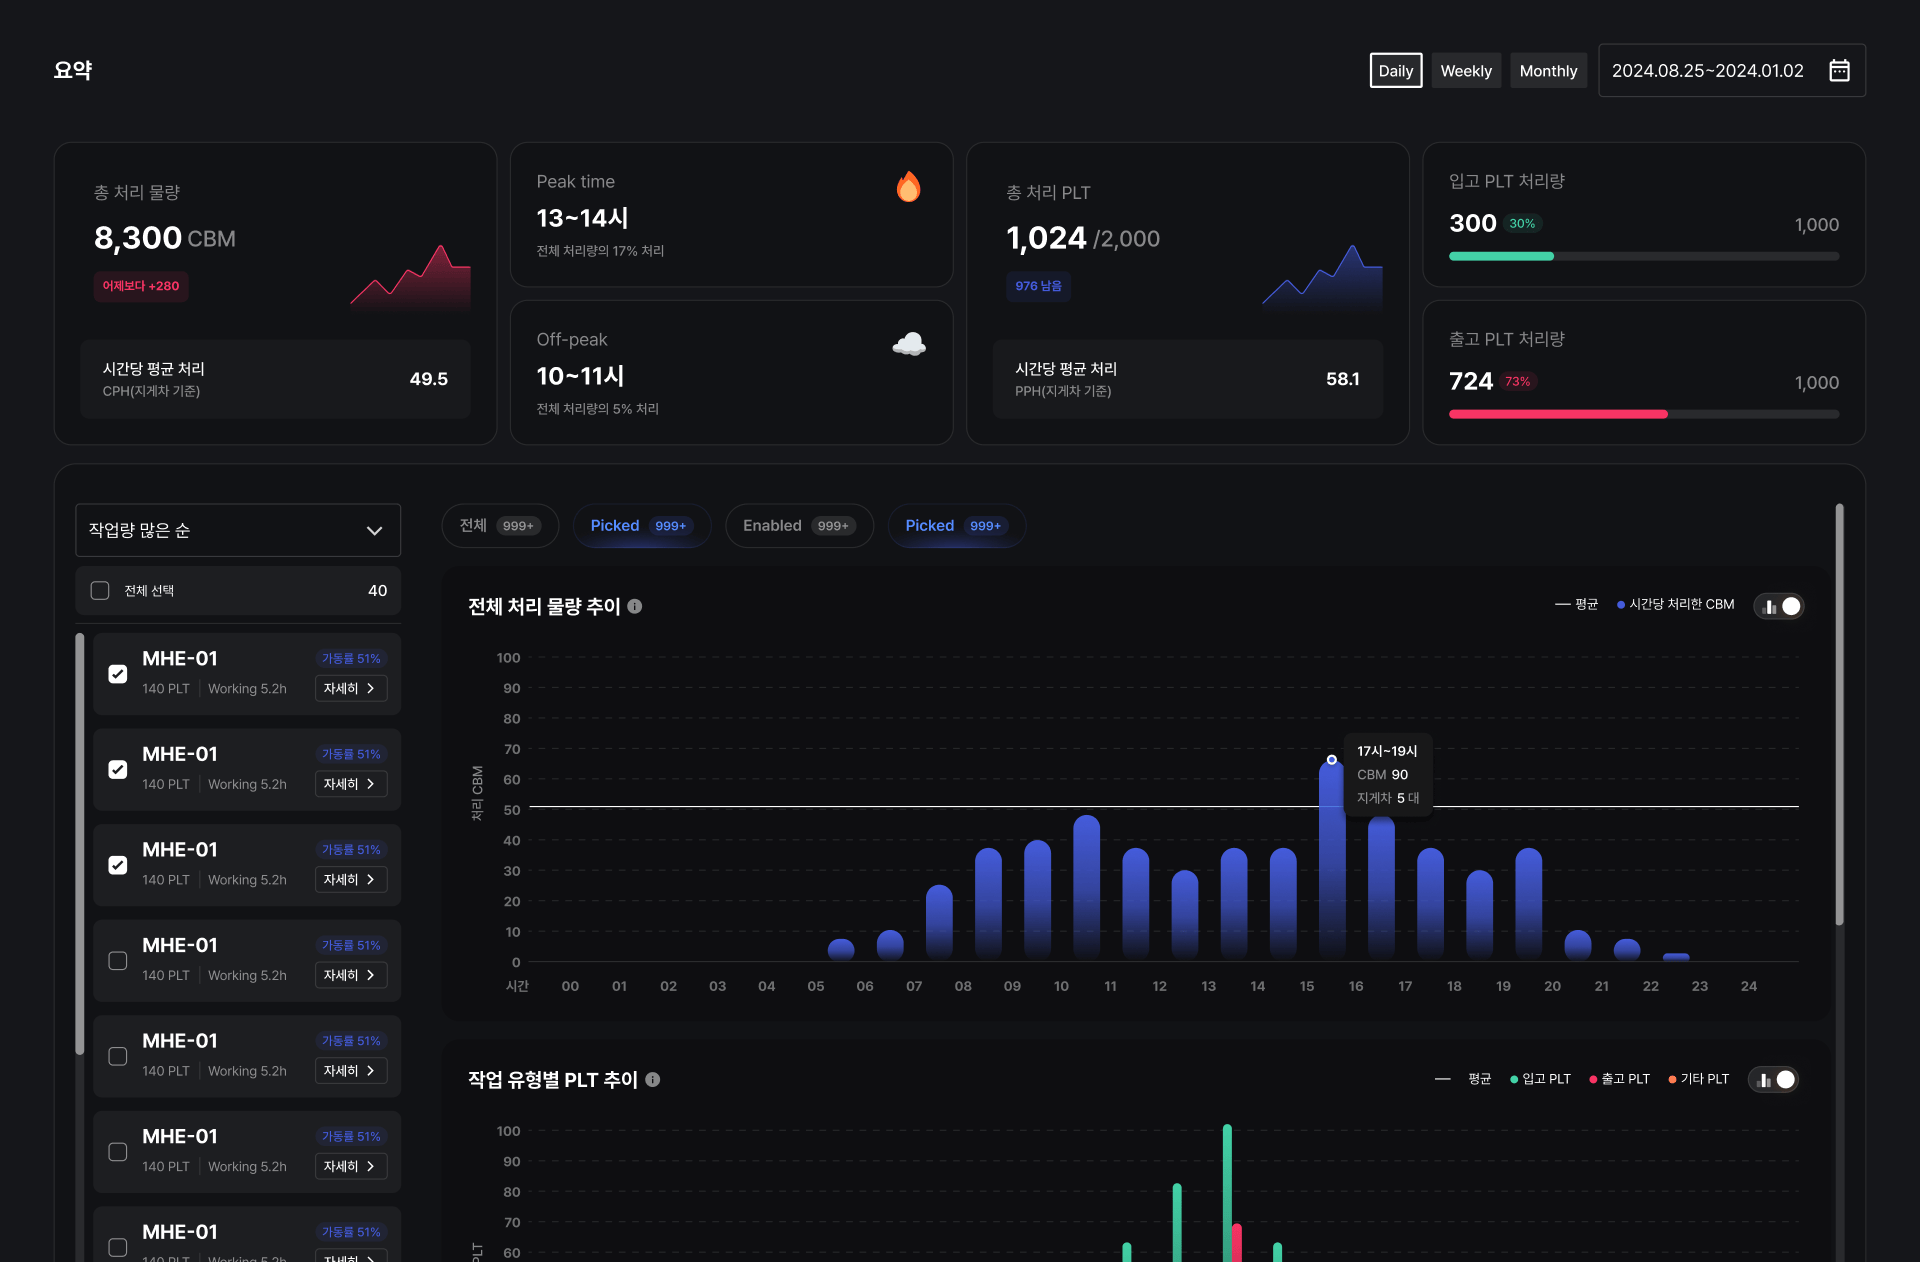Viewport: 1920px width, 1262px height.
Task: Click the 17시 bar peak data point
Action: 1331,760
